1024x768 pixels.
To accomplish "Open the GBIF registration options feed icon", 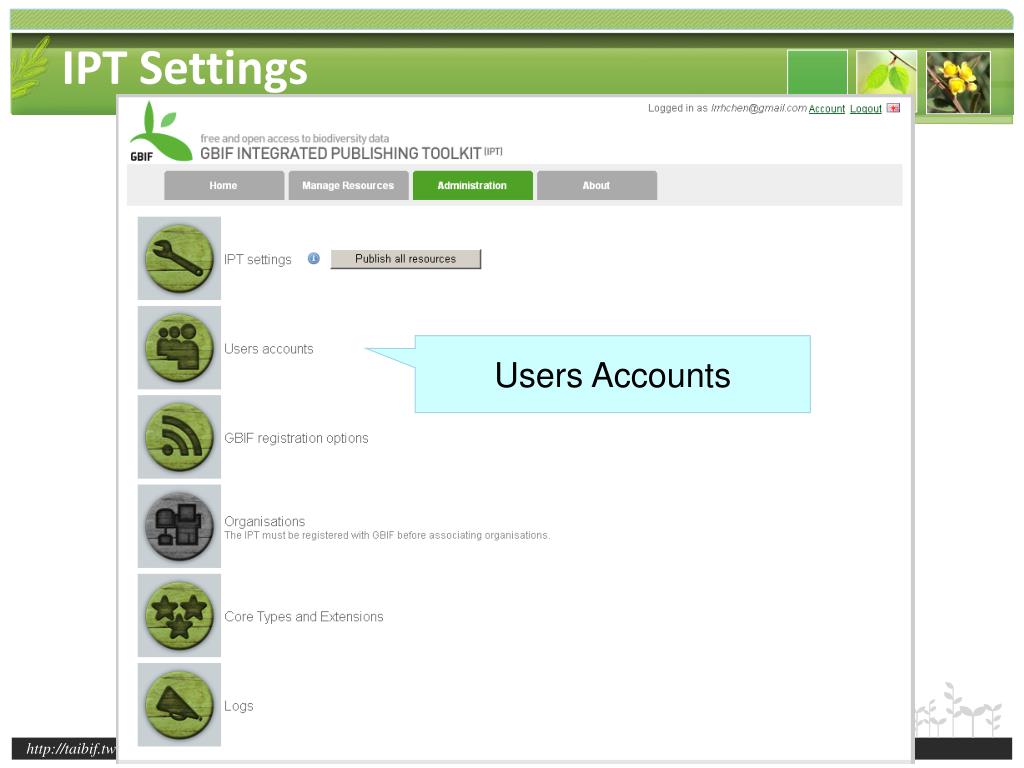I will [x=179, y=437].
